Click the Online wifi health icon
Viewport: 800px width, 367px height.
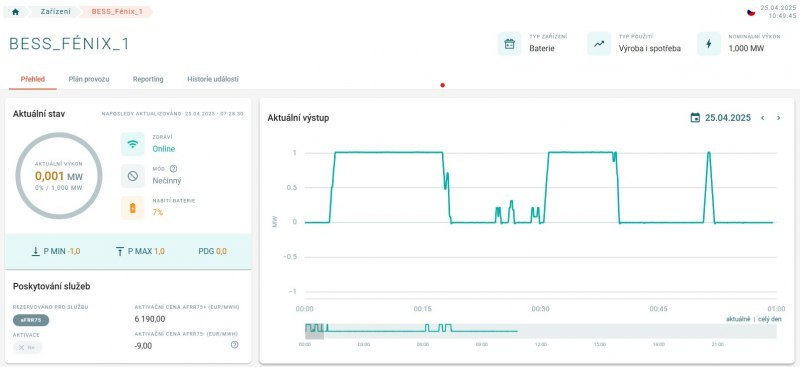133,144
